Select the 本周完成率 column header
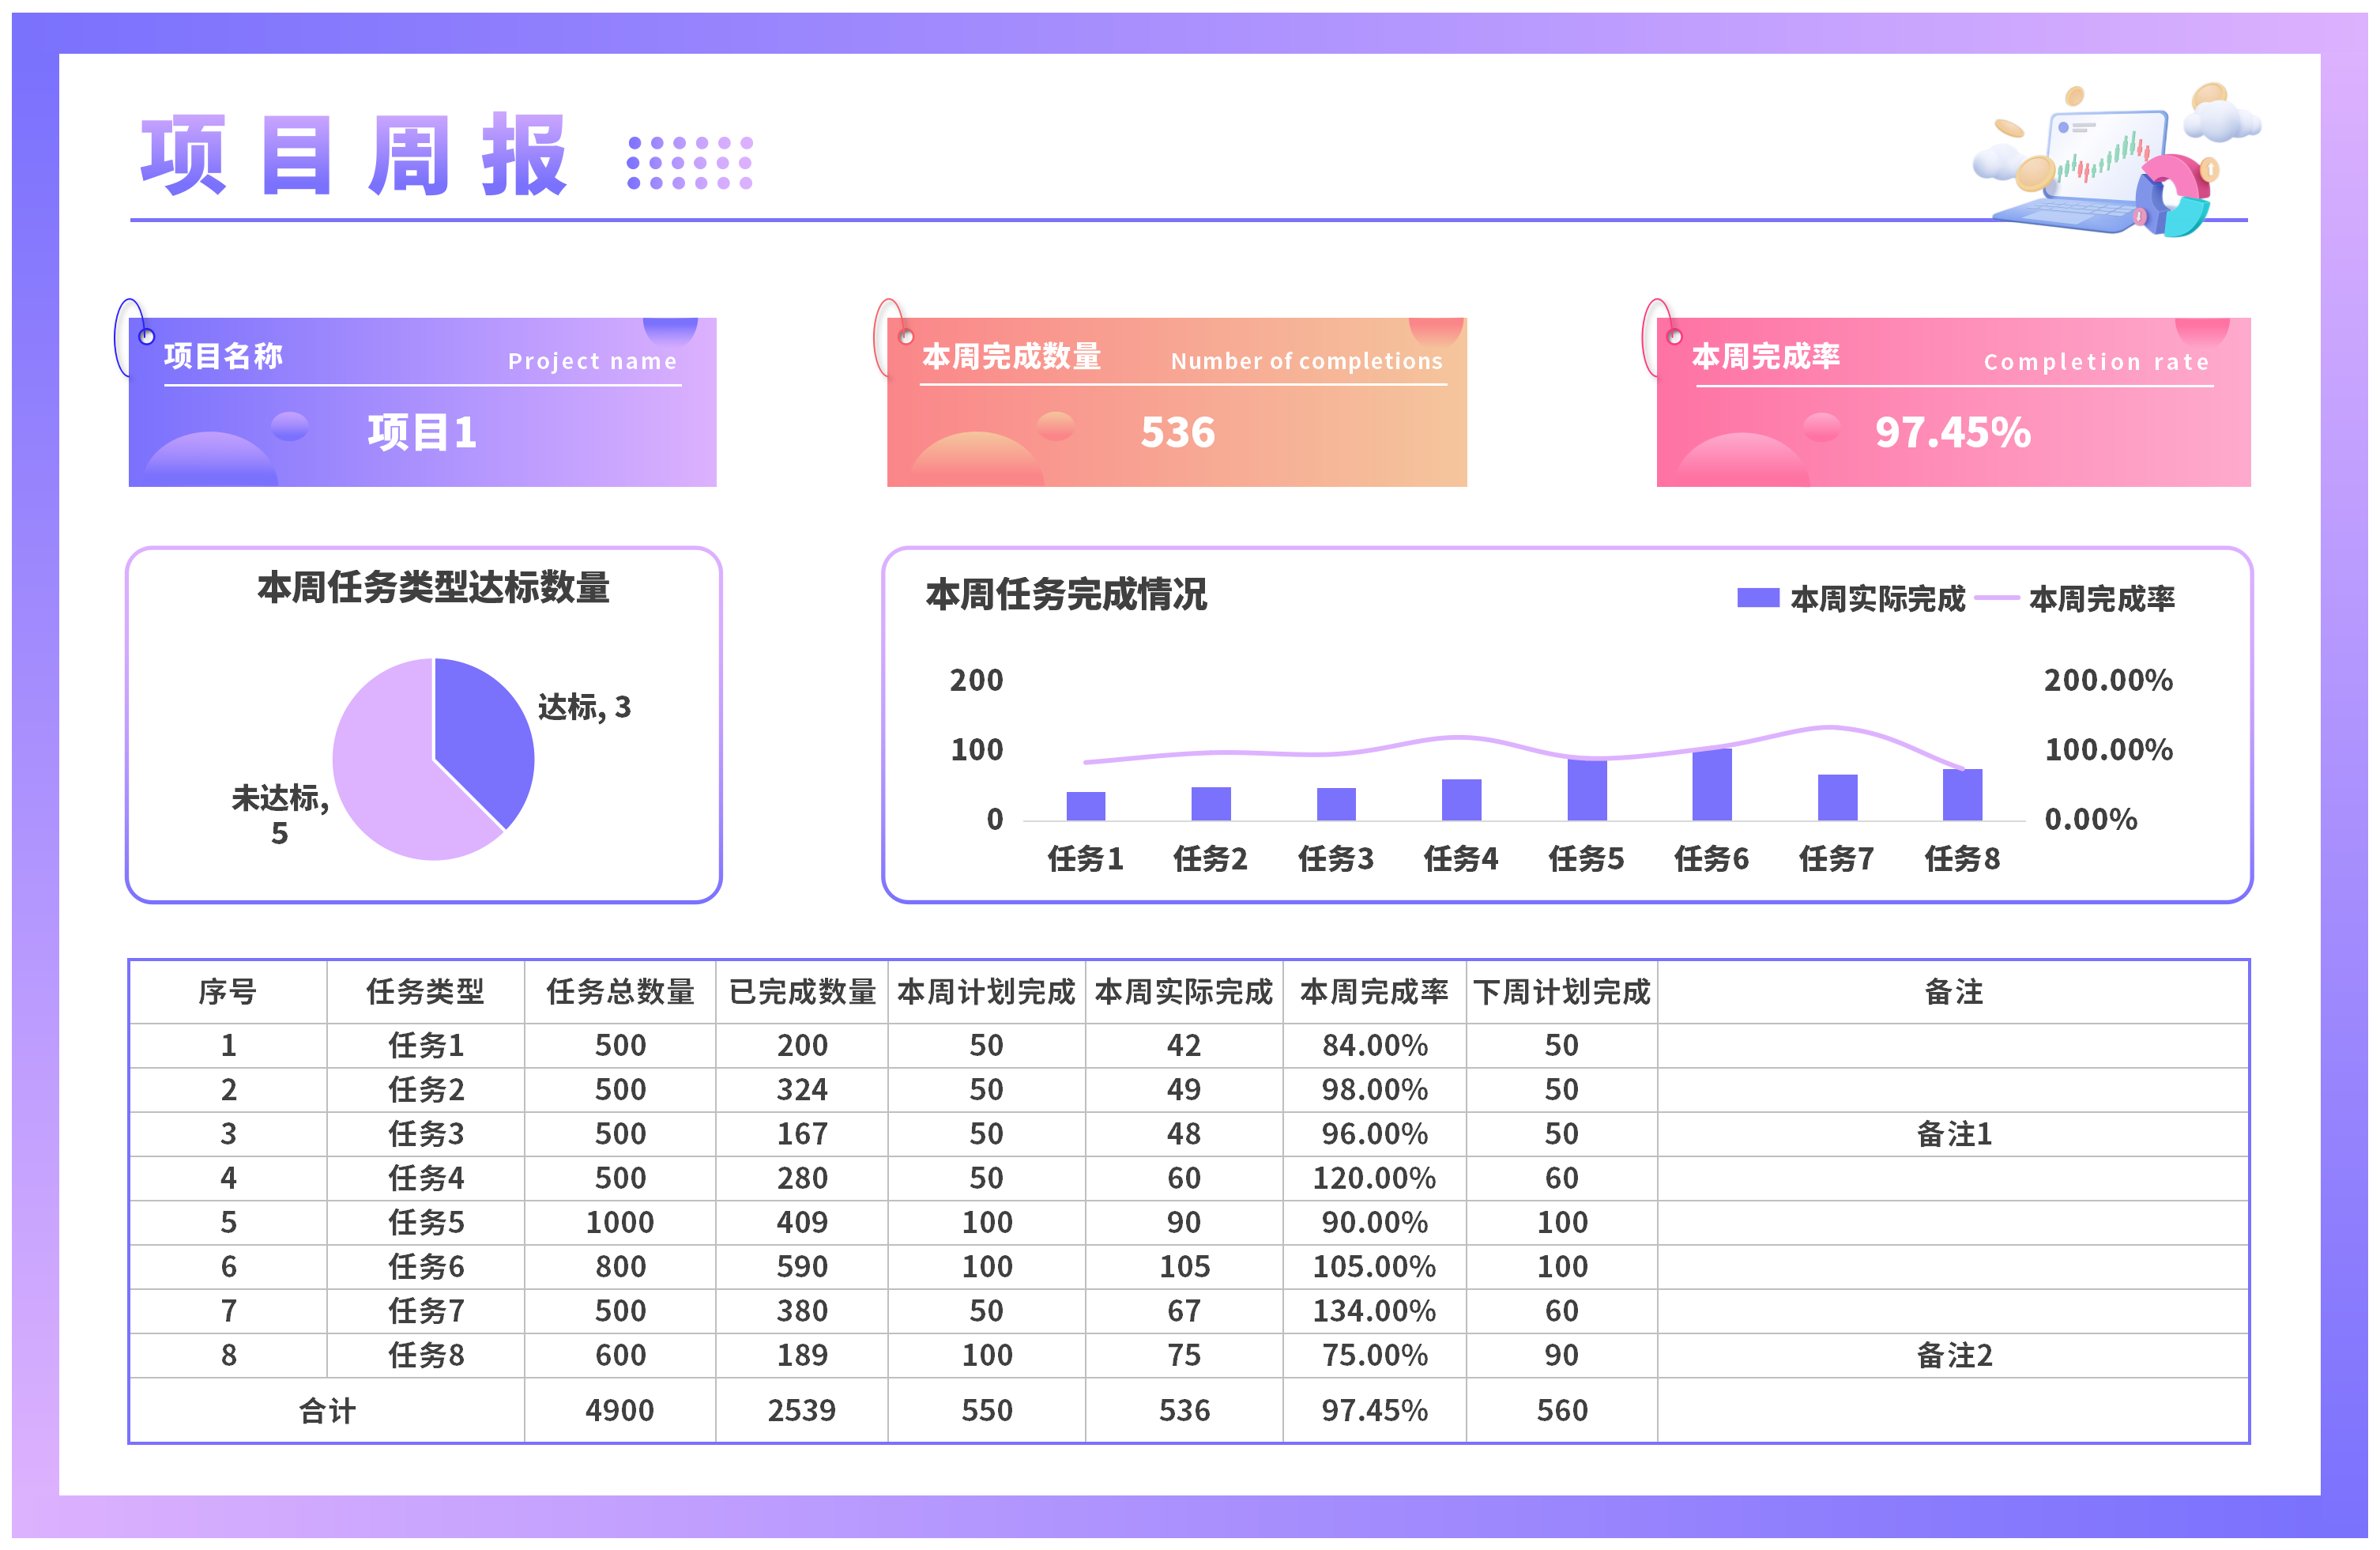Screen dimensions: 2380x1550 pyautogui.click(x=1373, y=991)
